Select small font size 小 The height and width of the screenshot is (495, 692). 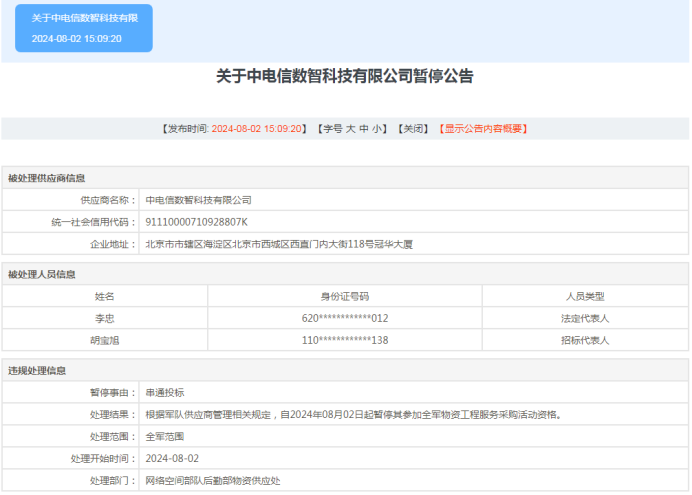(376, 129)
